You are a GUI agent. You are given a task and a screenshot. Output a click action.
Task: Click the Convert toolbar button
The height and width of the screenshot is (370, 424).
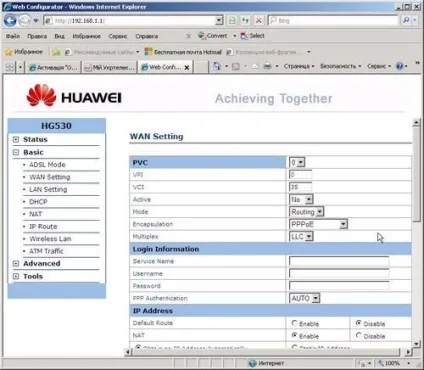(x=213, y=36)
